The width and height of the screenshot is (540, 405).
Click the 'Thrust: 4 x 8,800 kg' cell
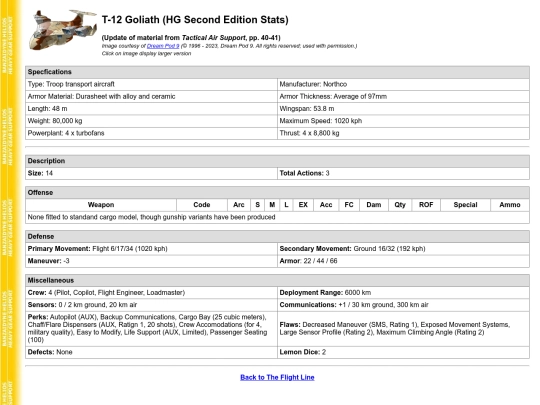pos(403,133)
